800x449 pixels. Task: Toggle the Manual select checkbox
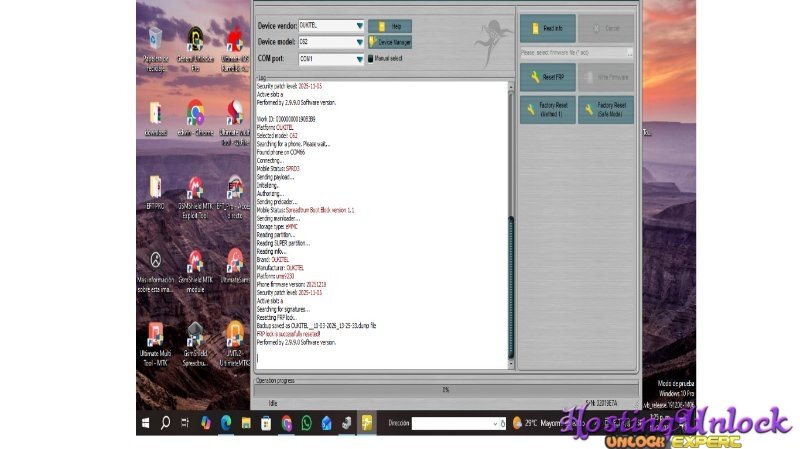[x=370, y=59]
